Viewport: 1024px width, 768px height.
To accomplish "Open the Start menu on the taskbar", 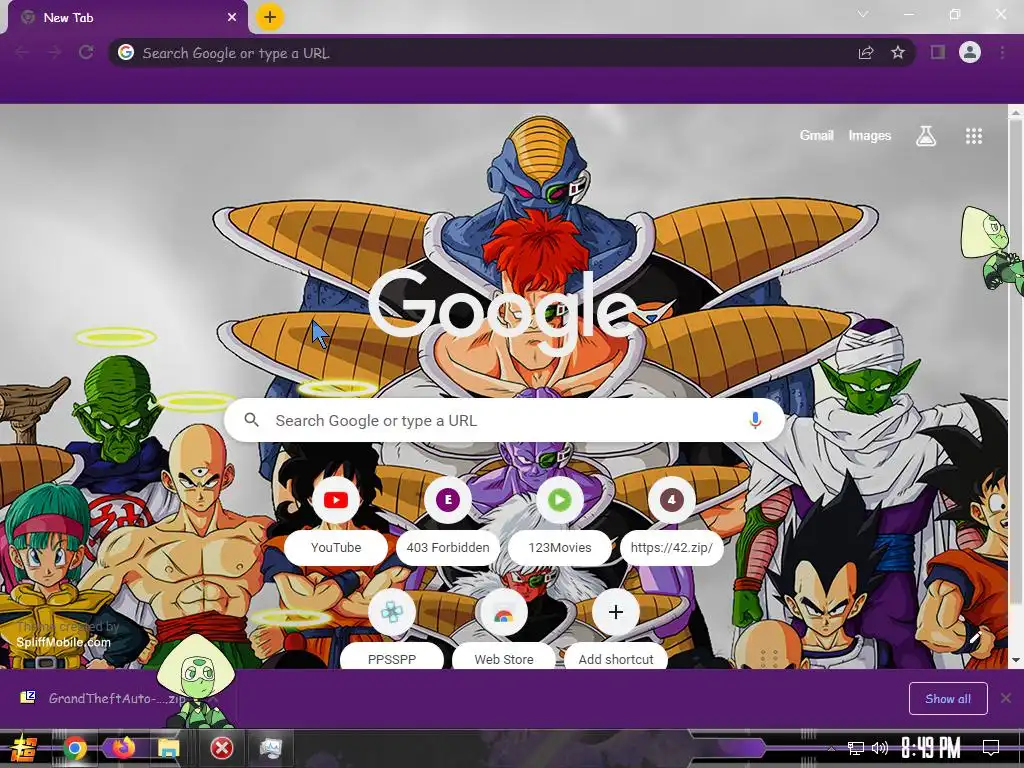I will point(23,748).
